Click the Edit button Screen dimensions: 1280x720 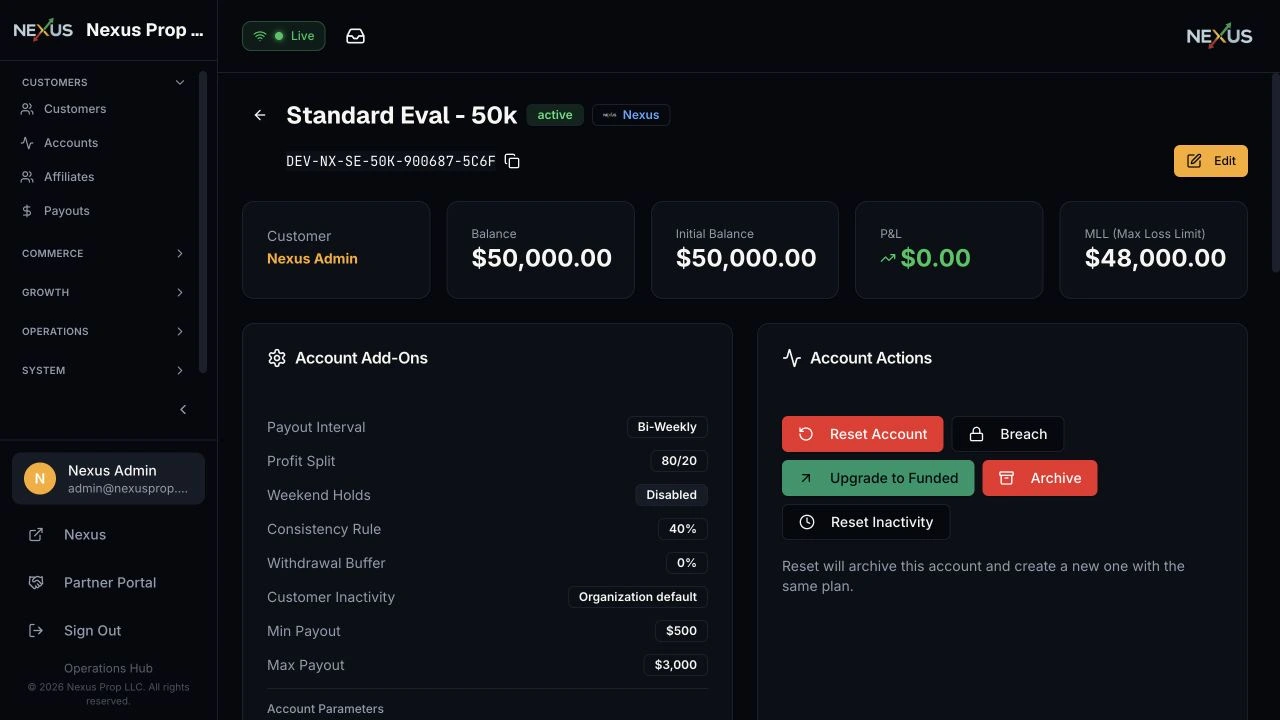point(1211,161)
